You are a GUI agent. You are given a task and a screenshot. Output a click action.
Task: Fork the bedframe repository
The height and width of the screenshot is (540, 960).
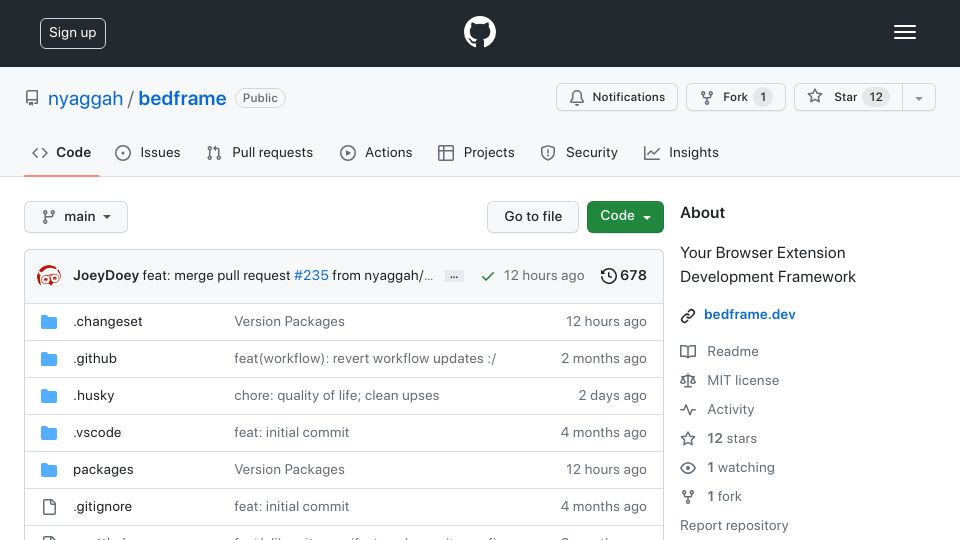[735, 97]
